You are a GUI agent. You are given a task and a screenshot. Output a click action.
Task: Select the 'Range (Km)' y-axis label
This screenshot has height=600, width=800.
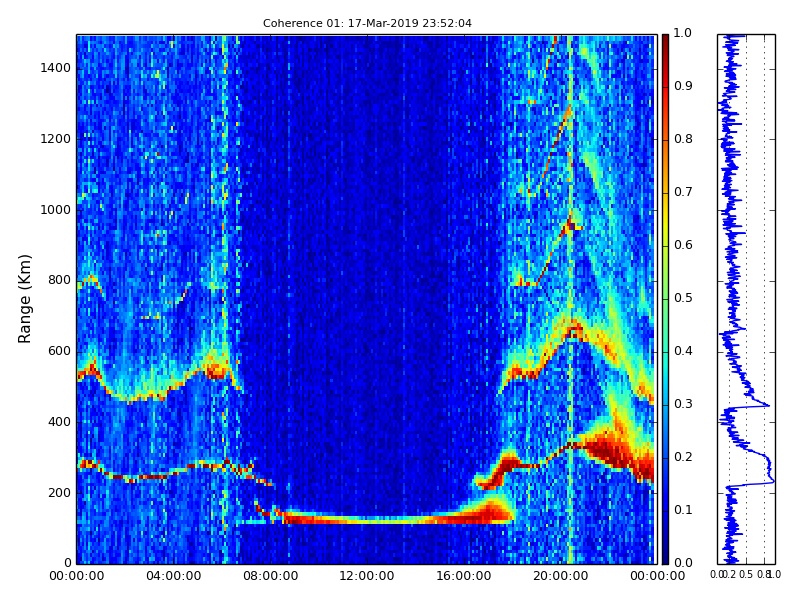tap(24, 299)
